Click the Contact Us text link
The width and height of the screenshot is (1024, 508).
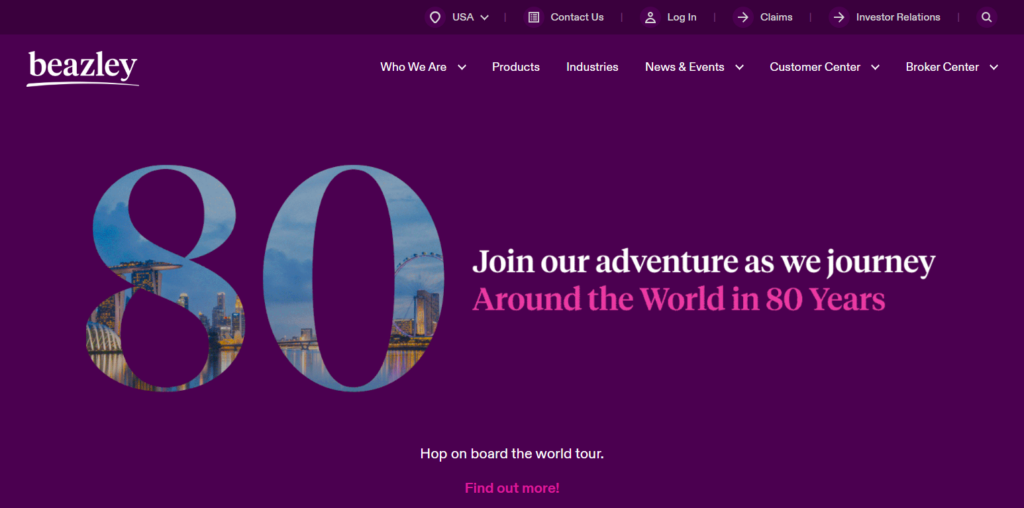coord(577,18)
